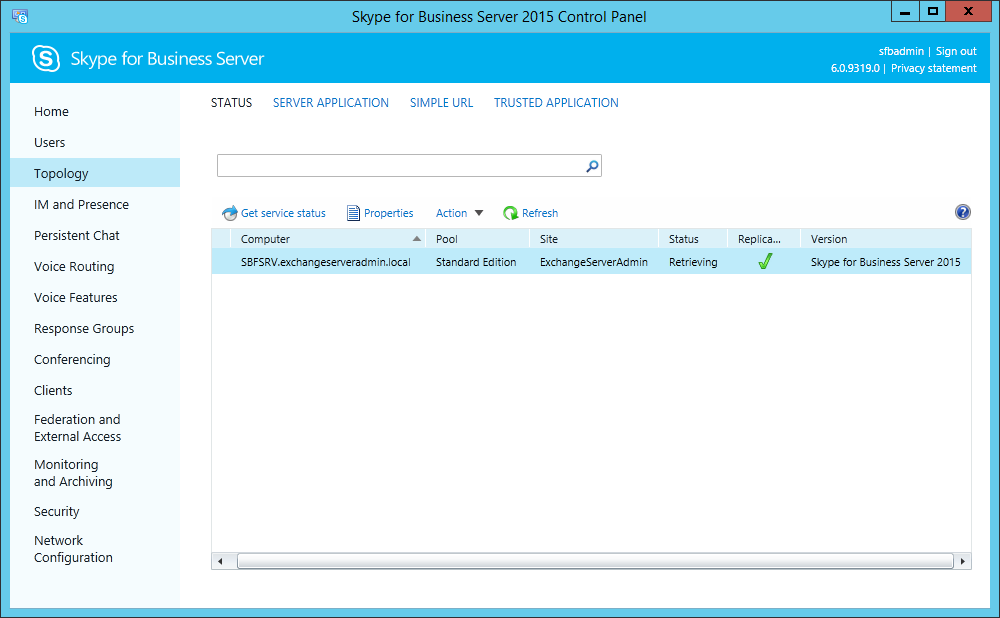Open IM and Presence settings
1000x618 pixels.
tap(82, 204)
